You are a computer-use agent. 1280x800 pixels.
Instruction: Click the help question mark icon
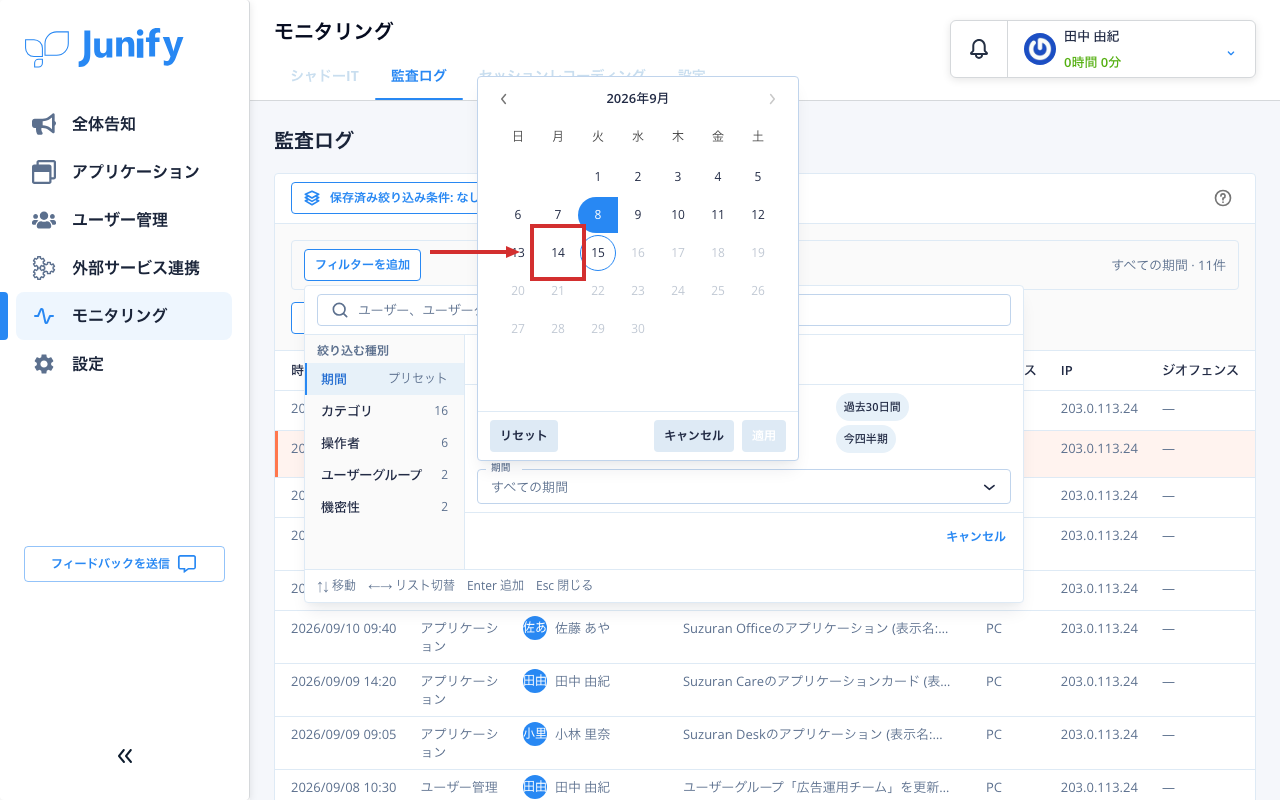1222,198
